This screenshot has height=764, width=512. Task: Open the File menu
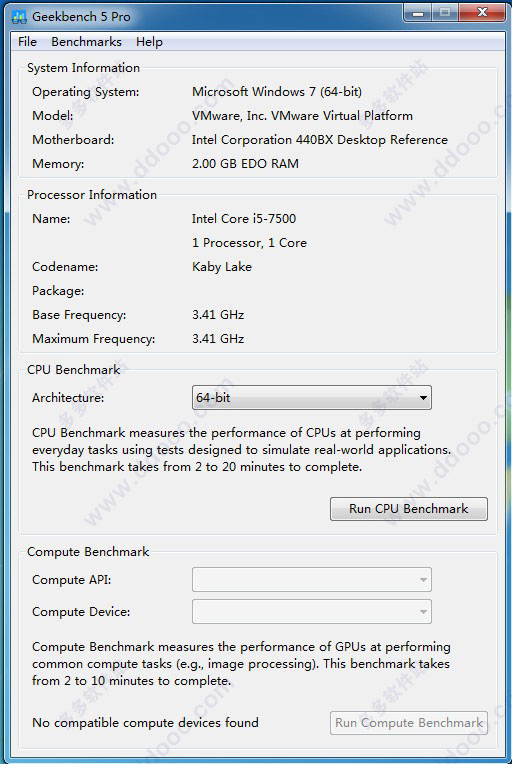click(27, 42)
